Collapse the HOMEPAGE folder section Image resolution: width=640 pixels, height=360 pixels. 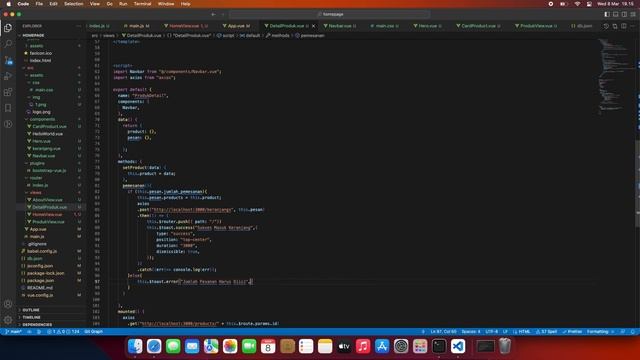pyautogui.click(x=33, y=36)
